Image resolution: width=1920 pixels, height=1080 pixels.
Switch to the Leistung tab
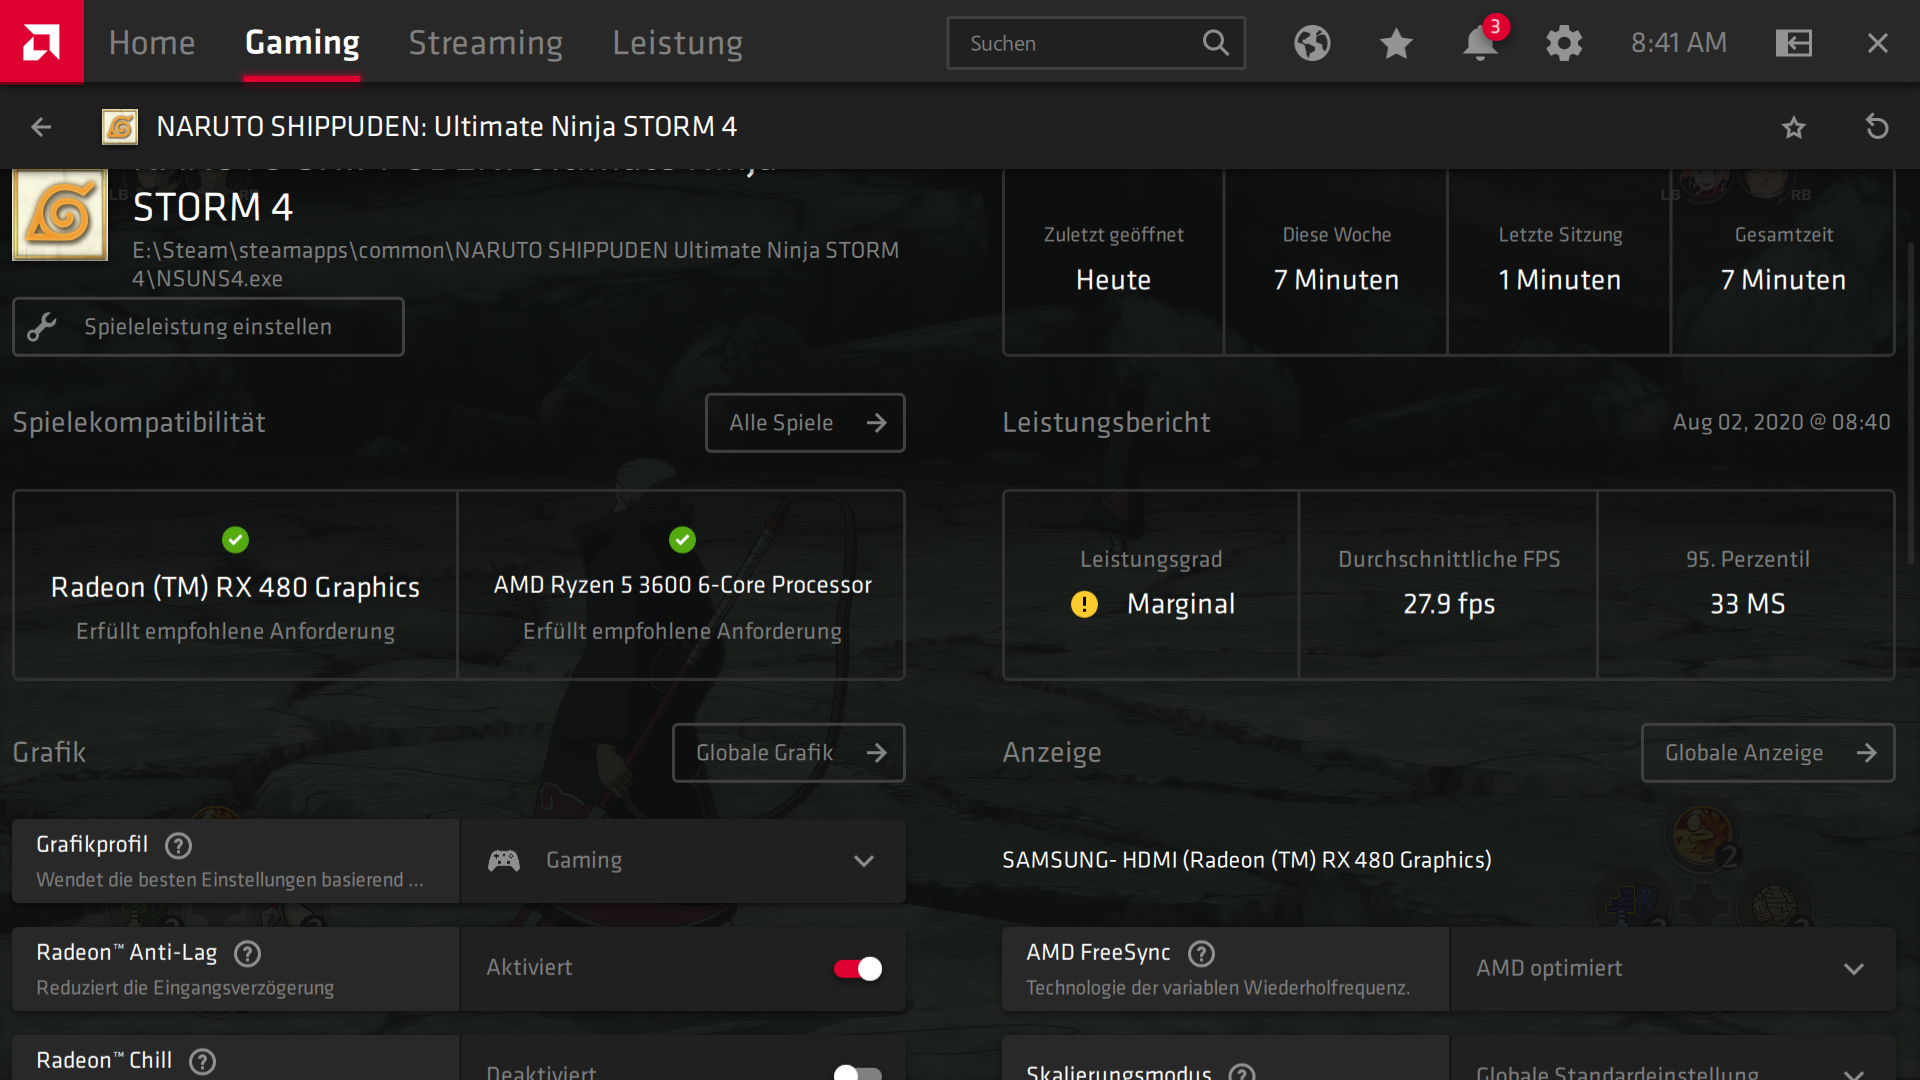pos(677,43)
